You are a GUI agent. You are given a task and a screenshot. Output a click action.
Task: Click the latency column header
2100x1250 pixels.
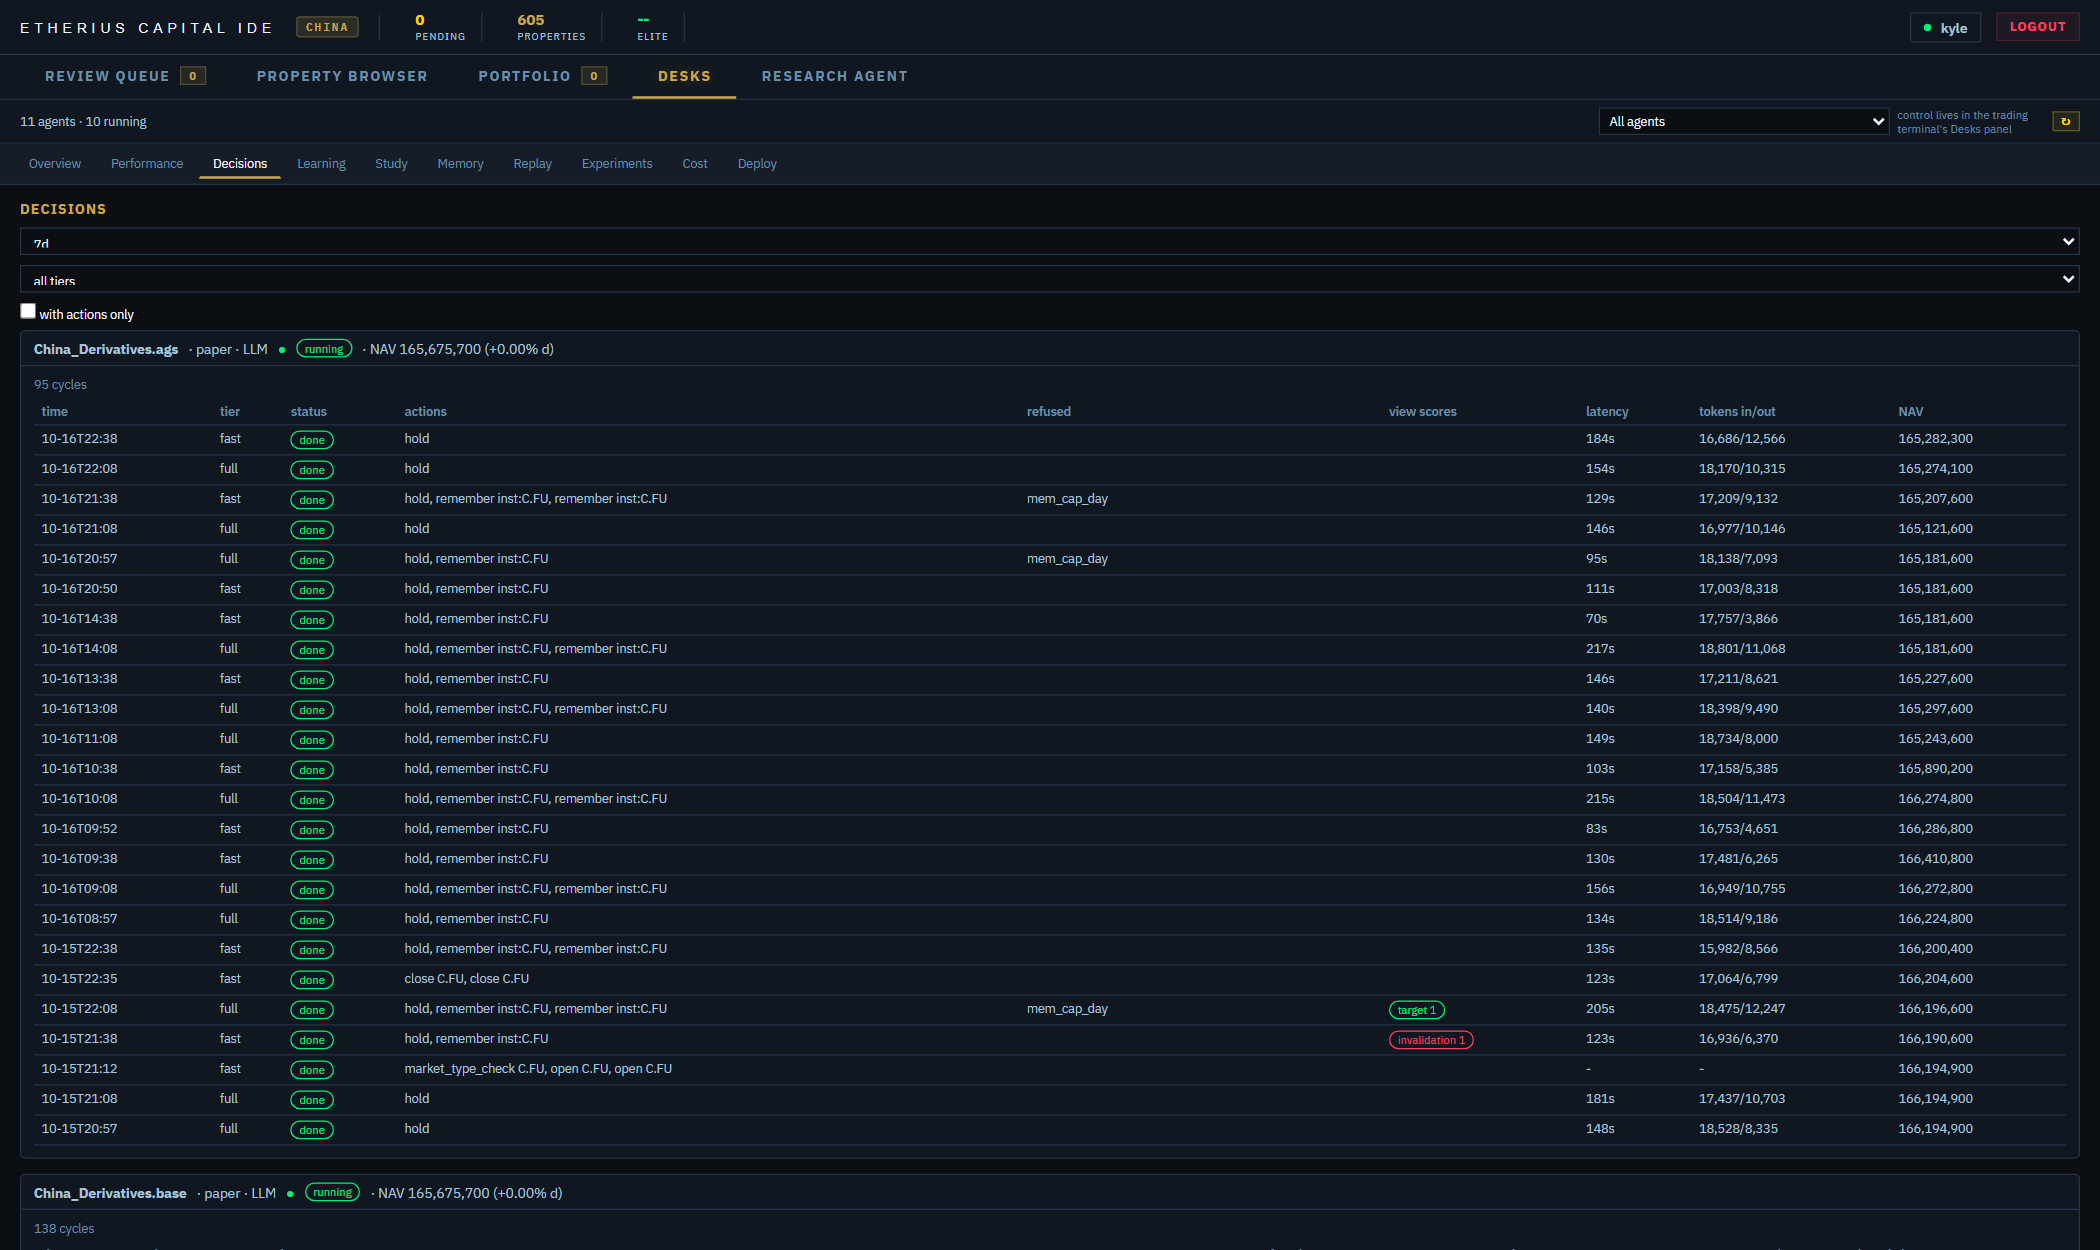(1607, 412)
